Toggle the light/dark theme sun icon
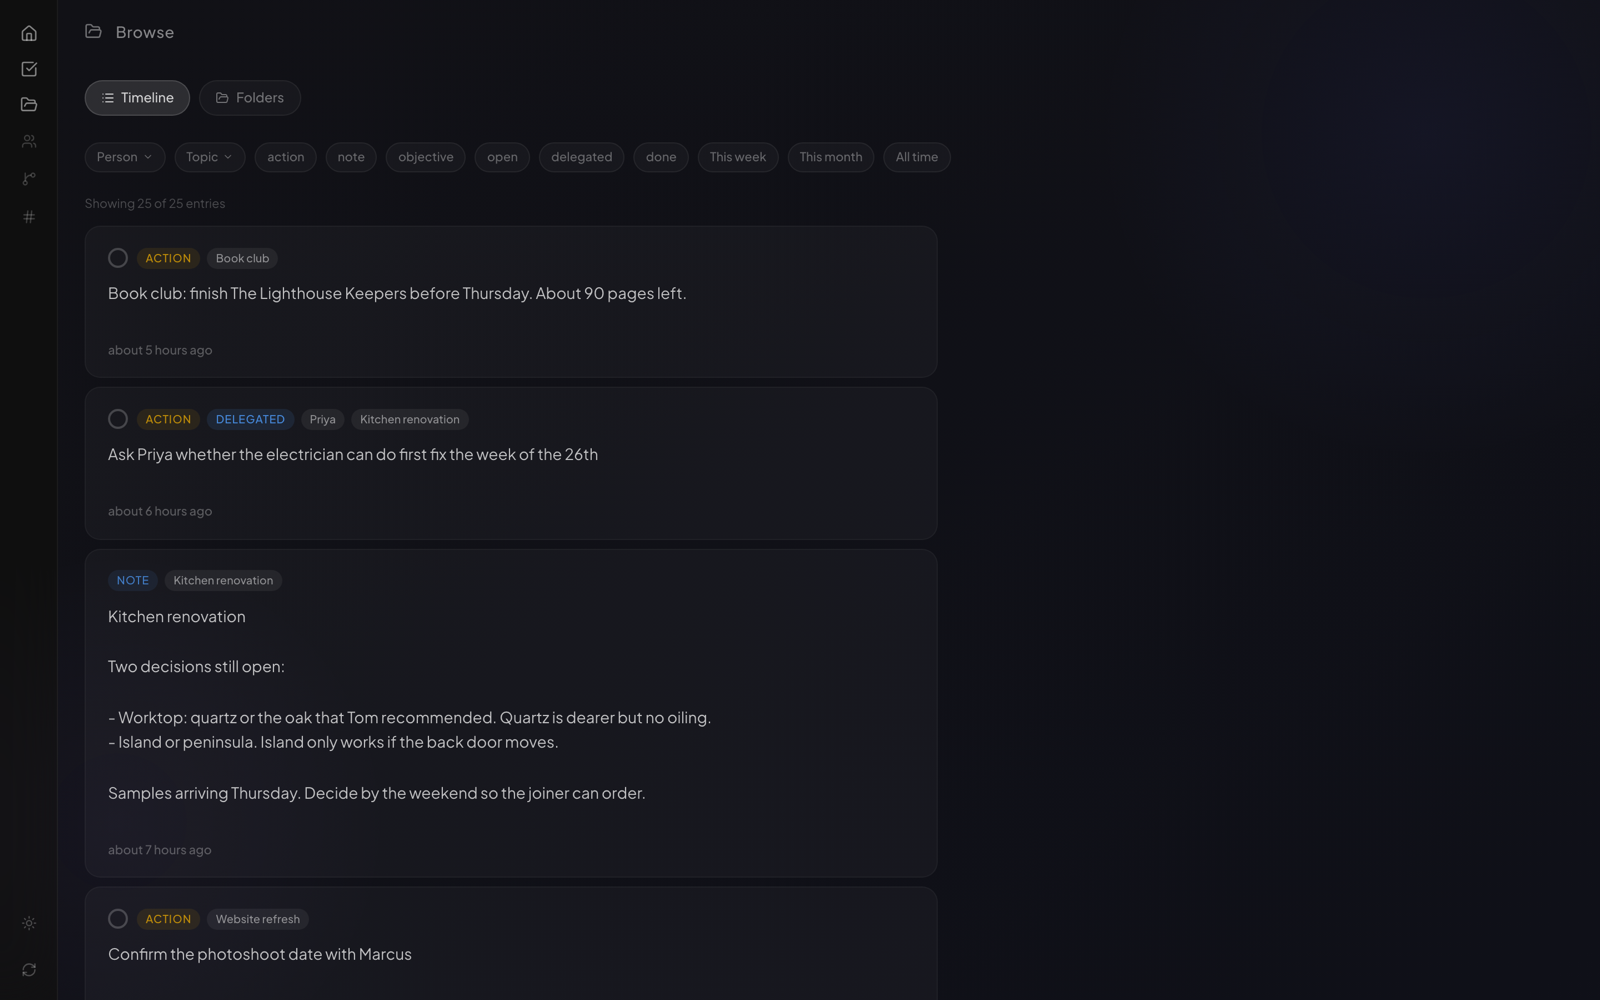1600x1000 pixels. [x=29, y=923]
